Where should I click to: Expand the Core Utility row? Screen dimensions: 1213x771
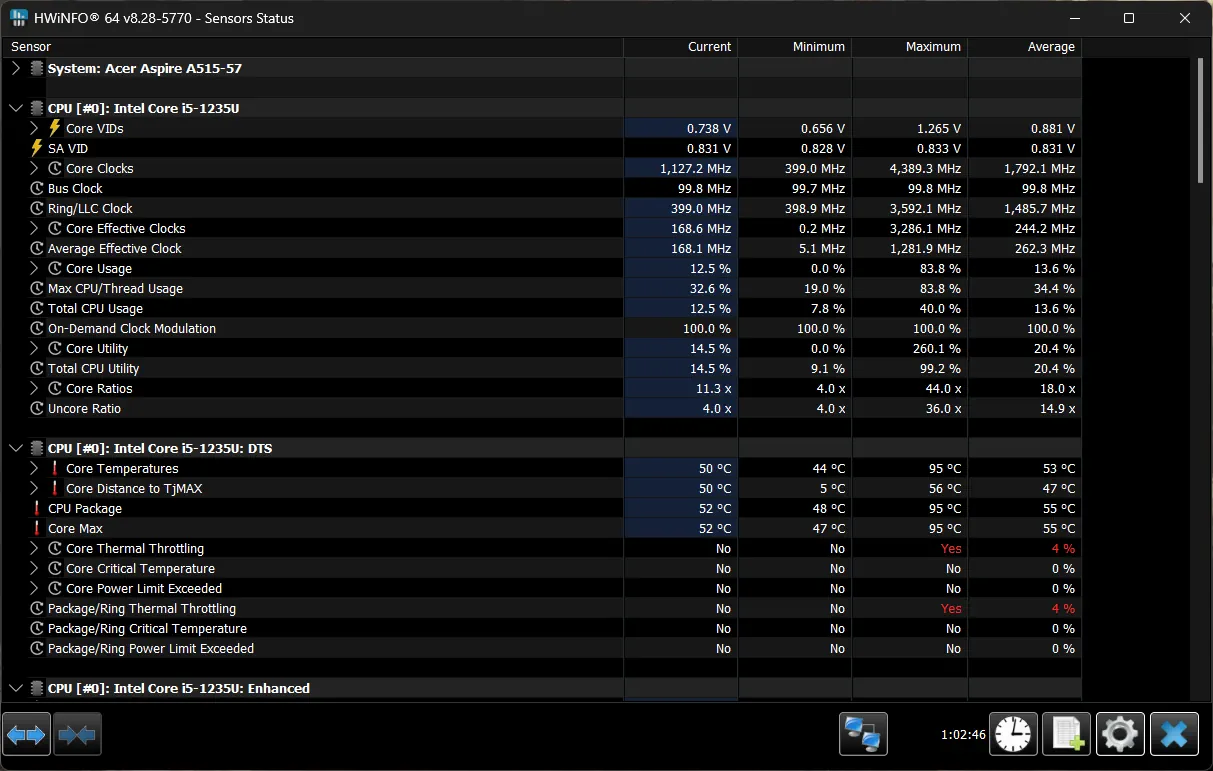pyautogui.click(x=34, y=348)
